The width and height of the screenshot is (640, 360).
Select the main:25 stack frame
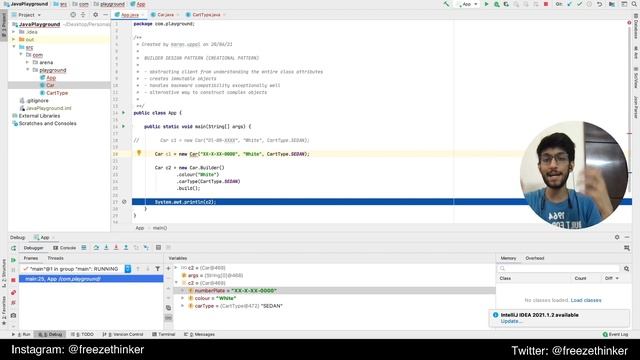[91, 279]
